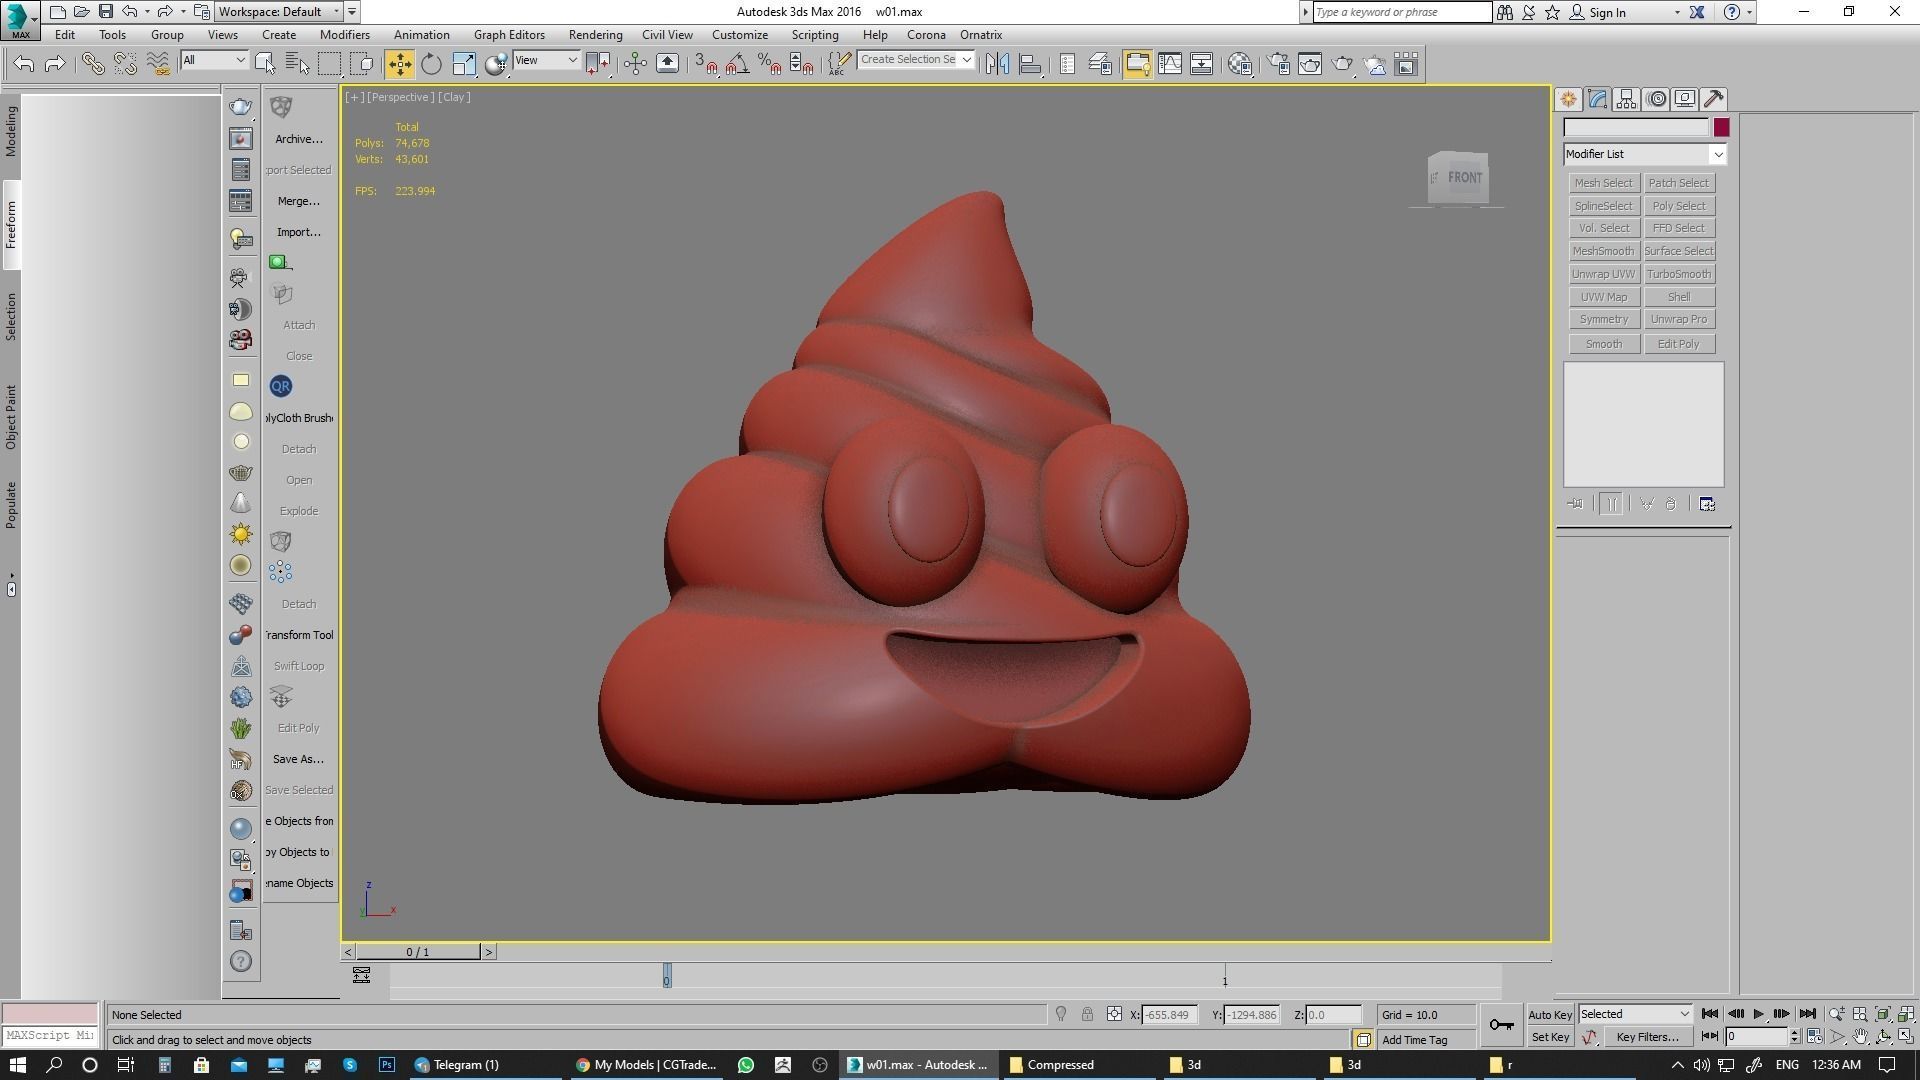Open the Motion command panel tab
Screen dimensions: 1920x1080
(x=1656, y=99)
